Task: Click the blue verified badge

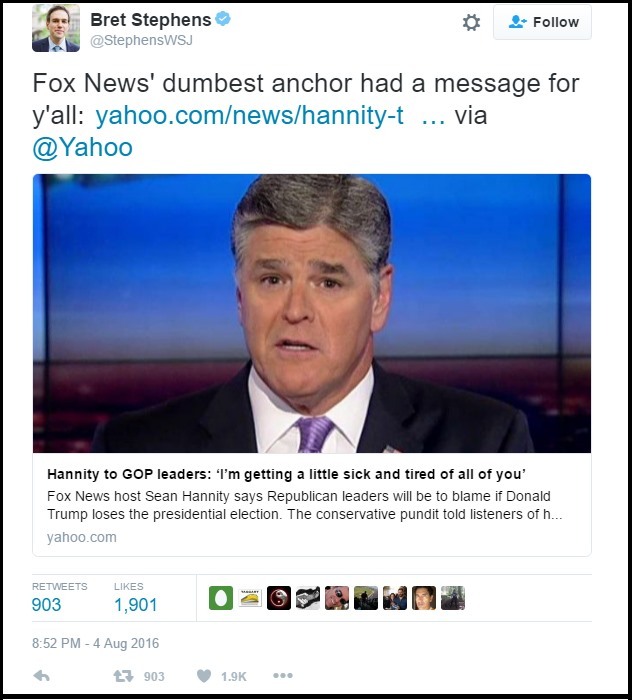Action: [223, 19]
